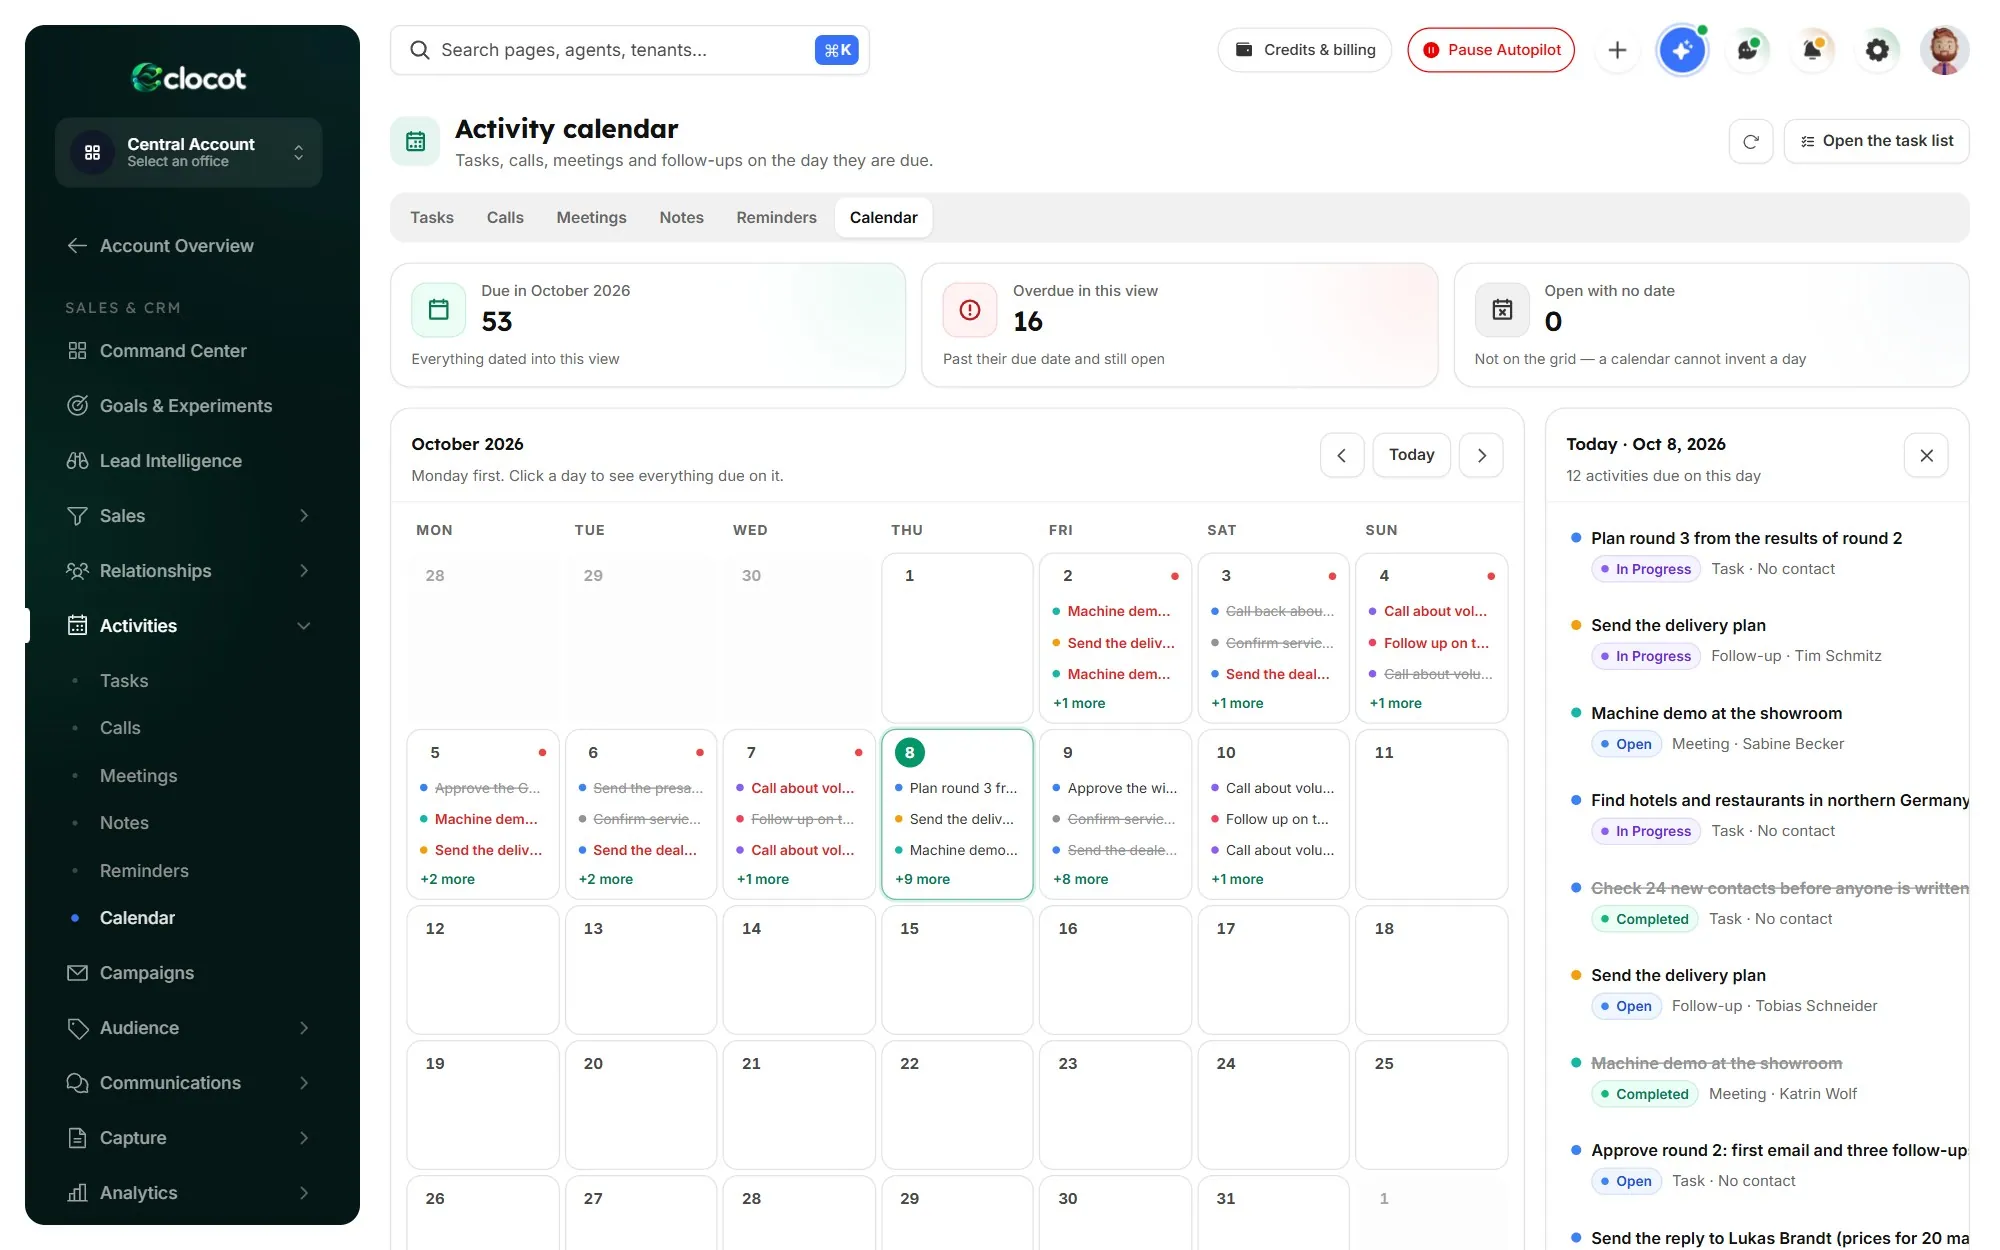Go to next month arrow

click(x=1481, y=455)
